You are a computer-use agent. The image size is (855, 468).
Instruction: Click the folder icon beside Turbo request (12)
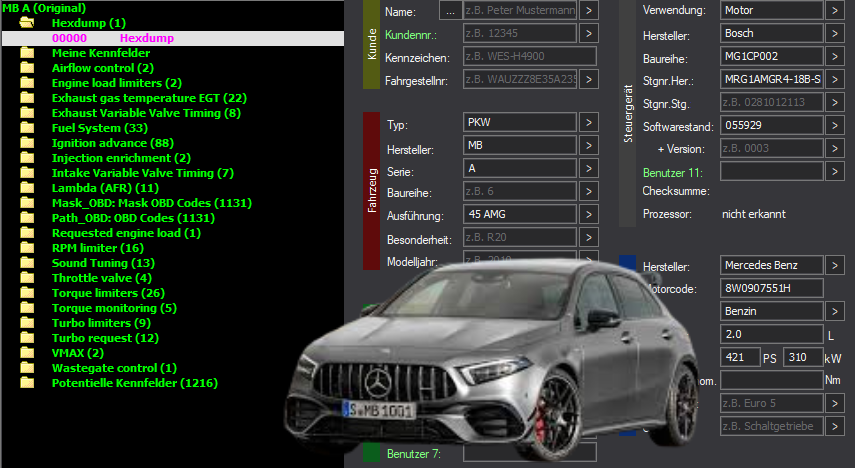click(27, 338)
